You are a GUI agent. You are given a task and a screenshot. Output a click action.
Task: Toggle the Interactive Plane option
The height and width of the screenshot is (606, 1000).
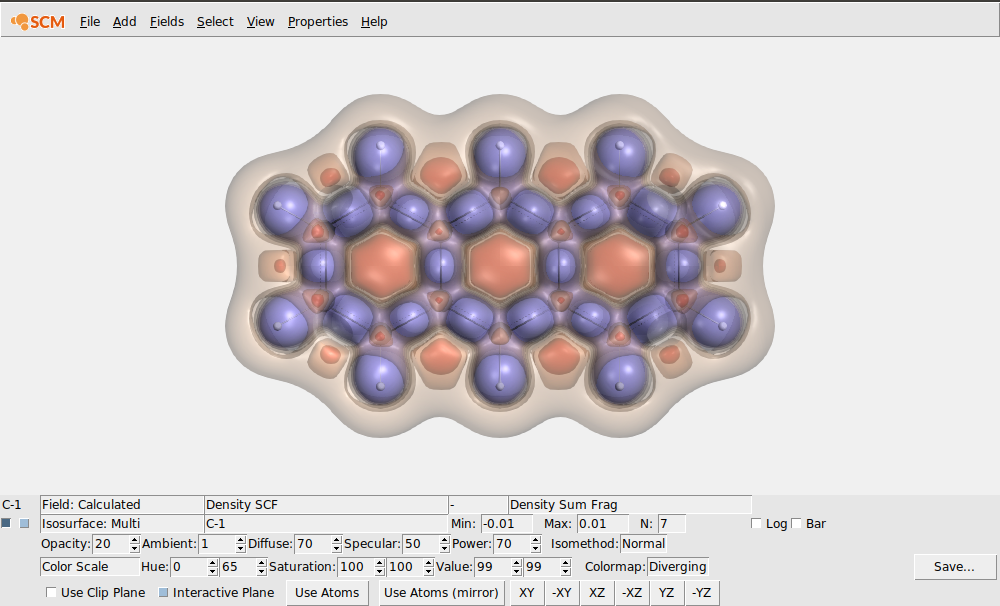click(163, 591)
